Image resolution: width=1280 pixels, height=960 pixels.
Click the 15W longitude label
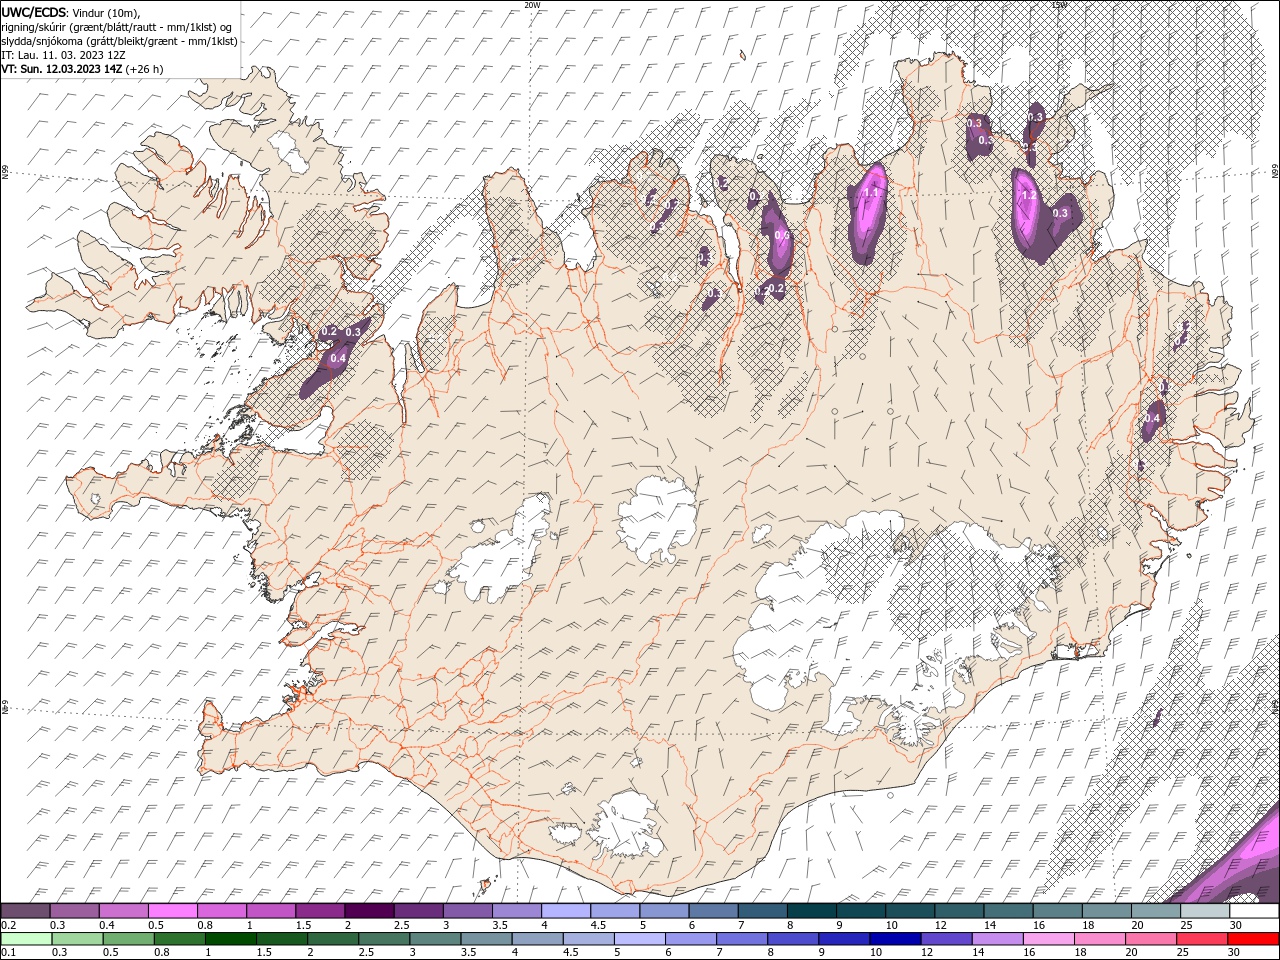(x=1059, y=5)
